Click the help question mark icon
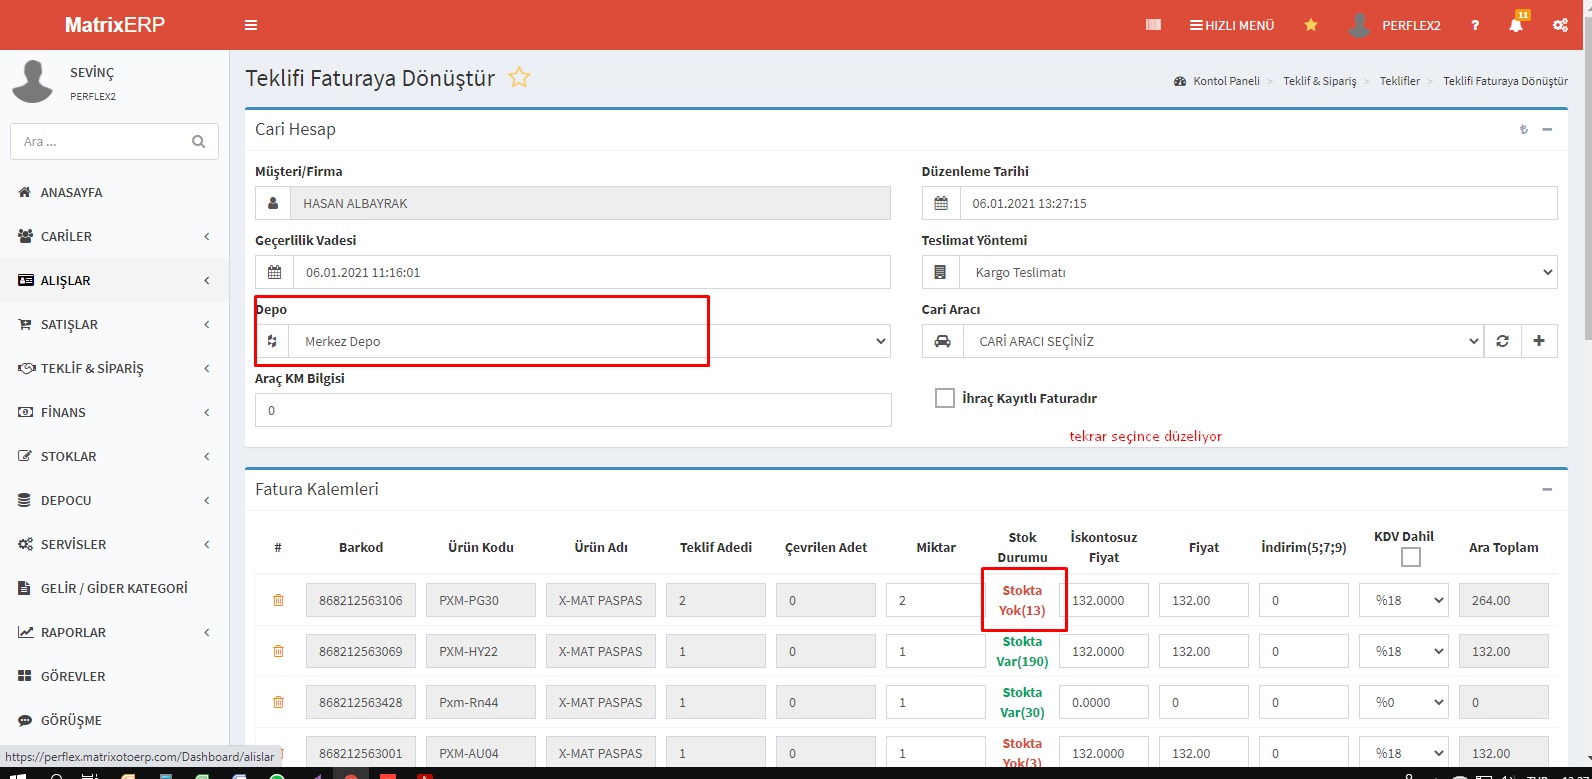This screenshot has height=779, width=1592. (1475, 25)
